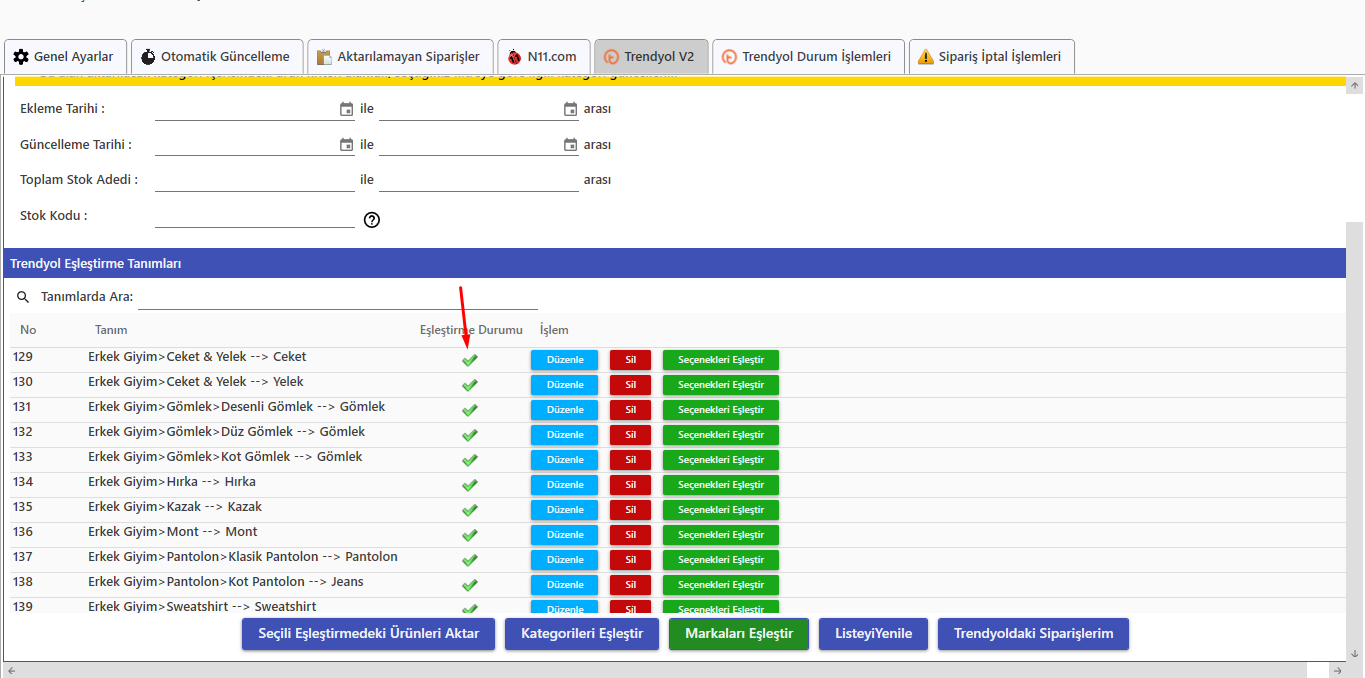Refresh the list with ListeyiYenile
This screenshot has width=1365, height=678.
point(874,634)
